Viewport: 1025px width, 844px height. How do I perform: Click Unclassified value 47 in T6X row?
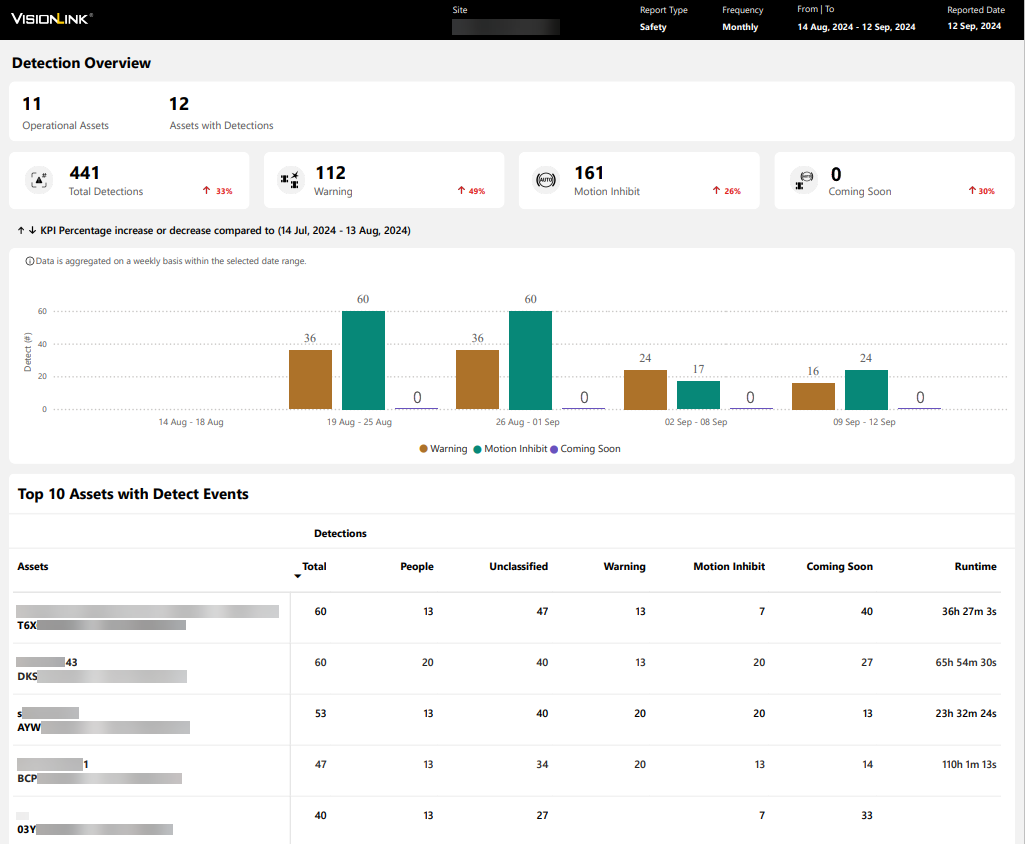point(542,611)
